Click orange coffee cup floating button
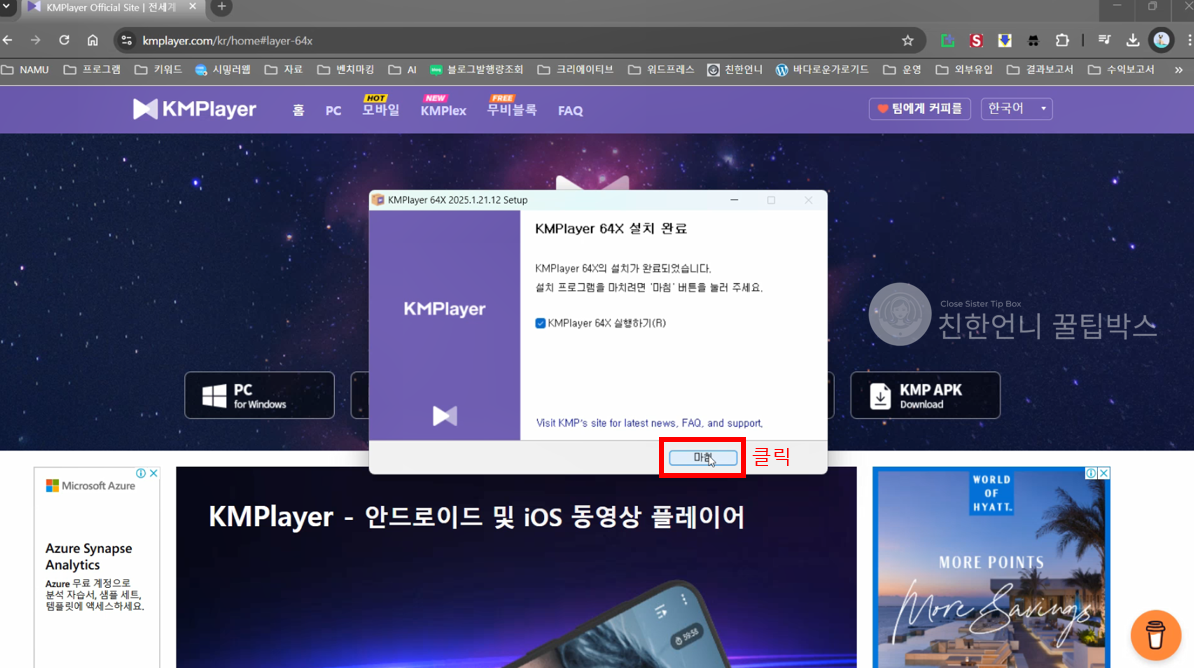The width and height of the screenshot is (1194, 668). click(x=1155, y=634)
